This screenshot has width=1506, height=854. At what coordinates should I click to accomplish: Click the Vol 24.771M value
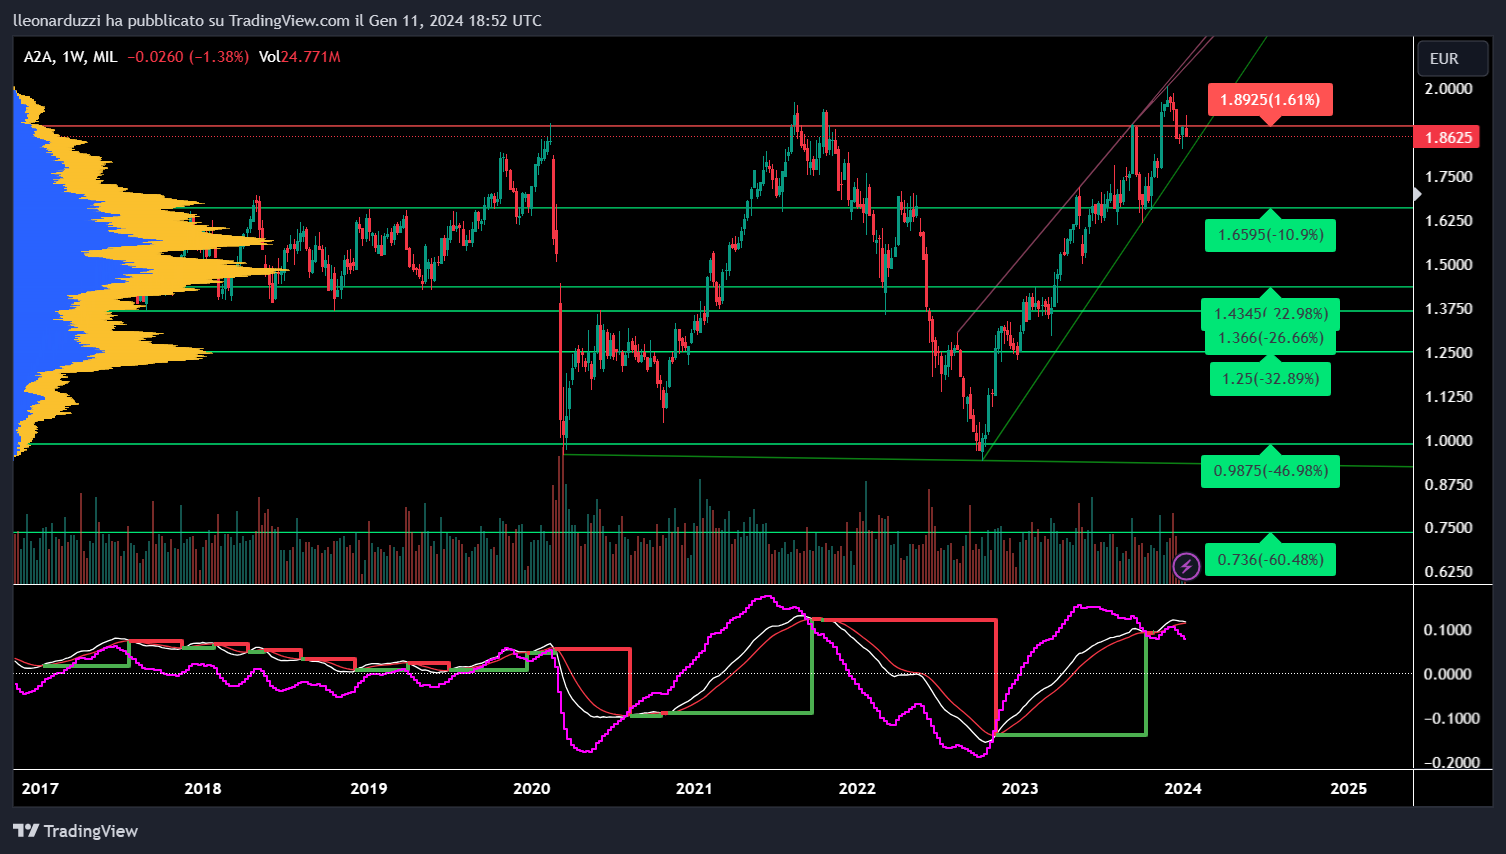tap(300, 57)
